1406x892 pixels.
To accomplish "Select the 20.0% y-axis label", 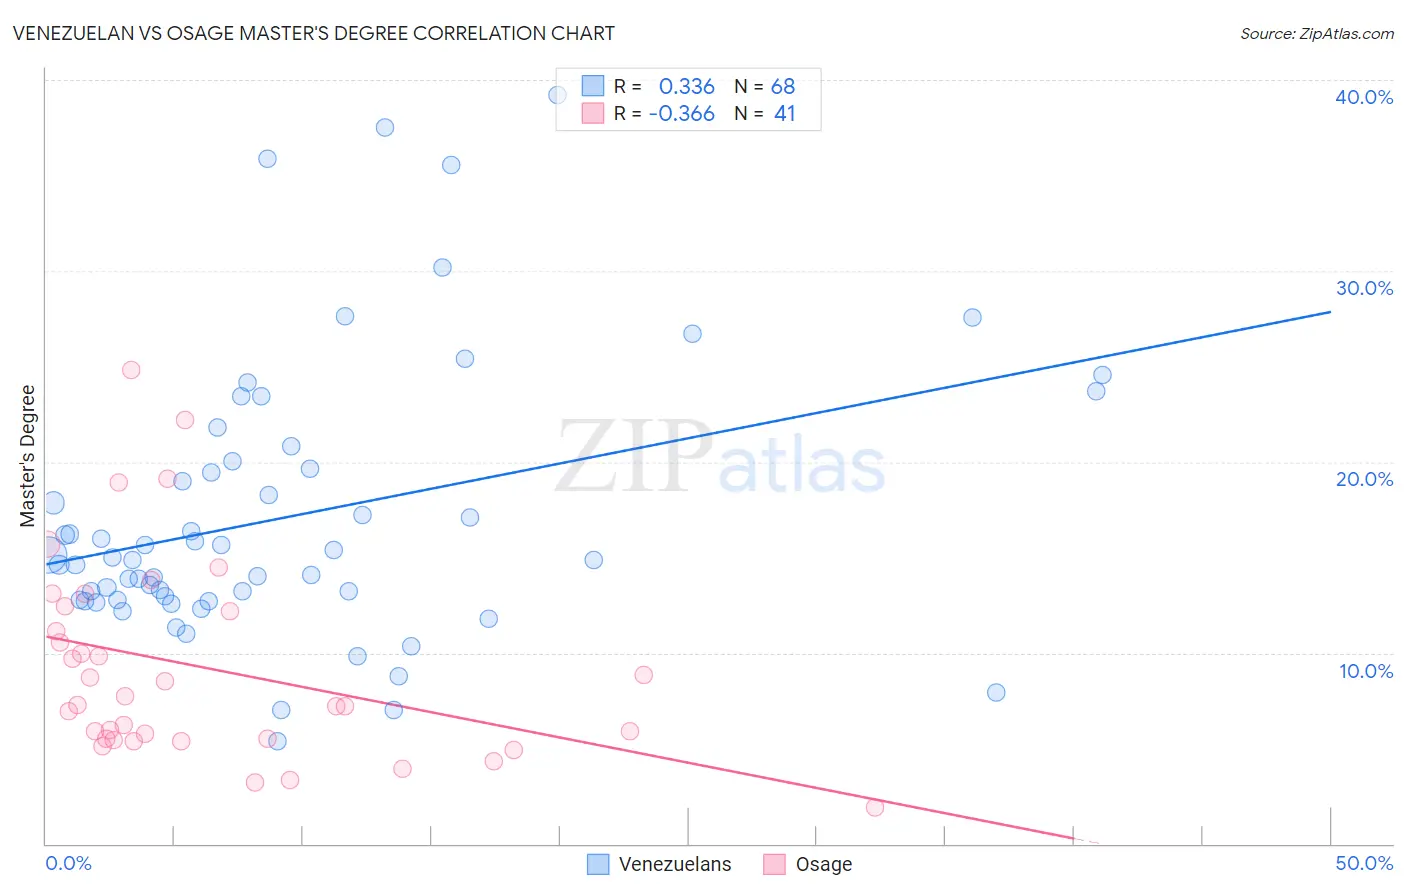I will coord(1364,479).
